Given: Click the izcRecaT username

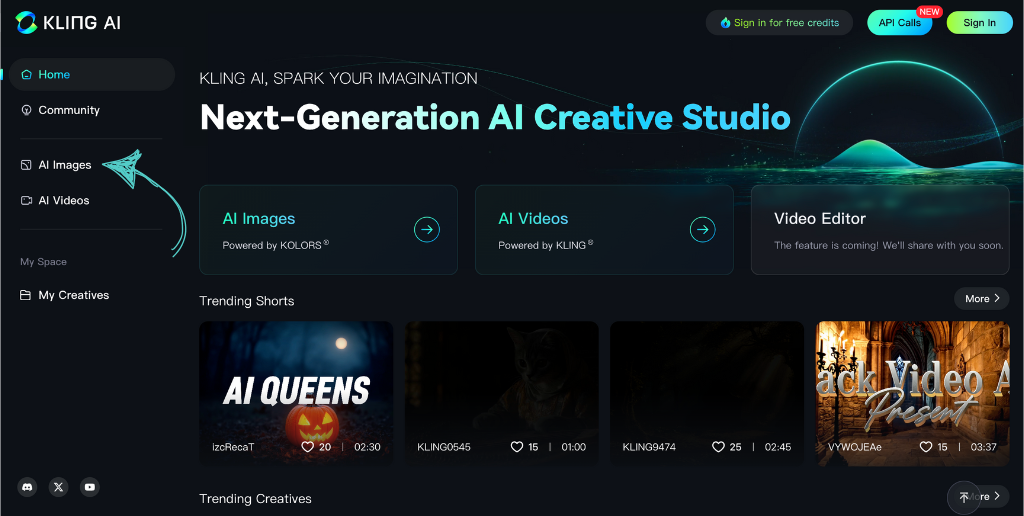Looking at the screenshot, I should pyautogui.click(x=232, y=447).
